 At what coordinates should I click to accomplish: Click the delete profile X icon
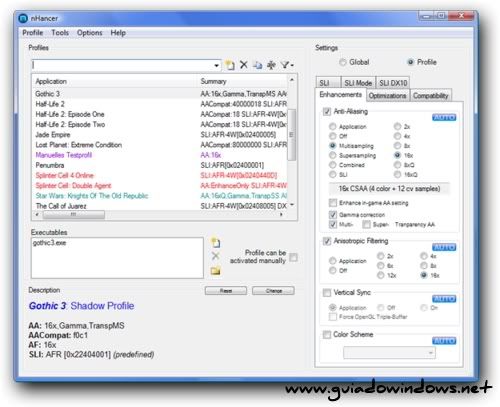[244, 65]
